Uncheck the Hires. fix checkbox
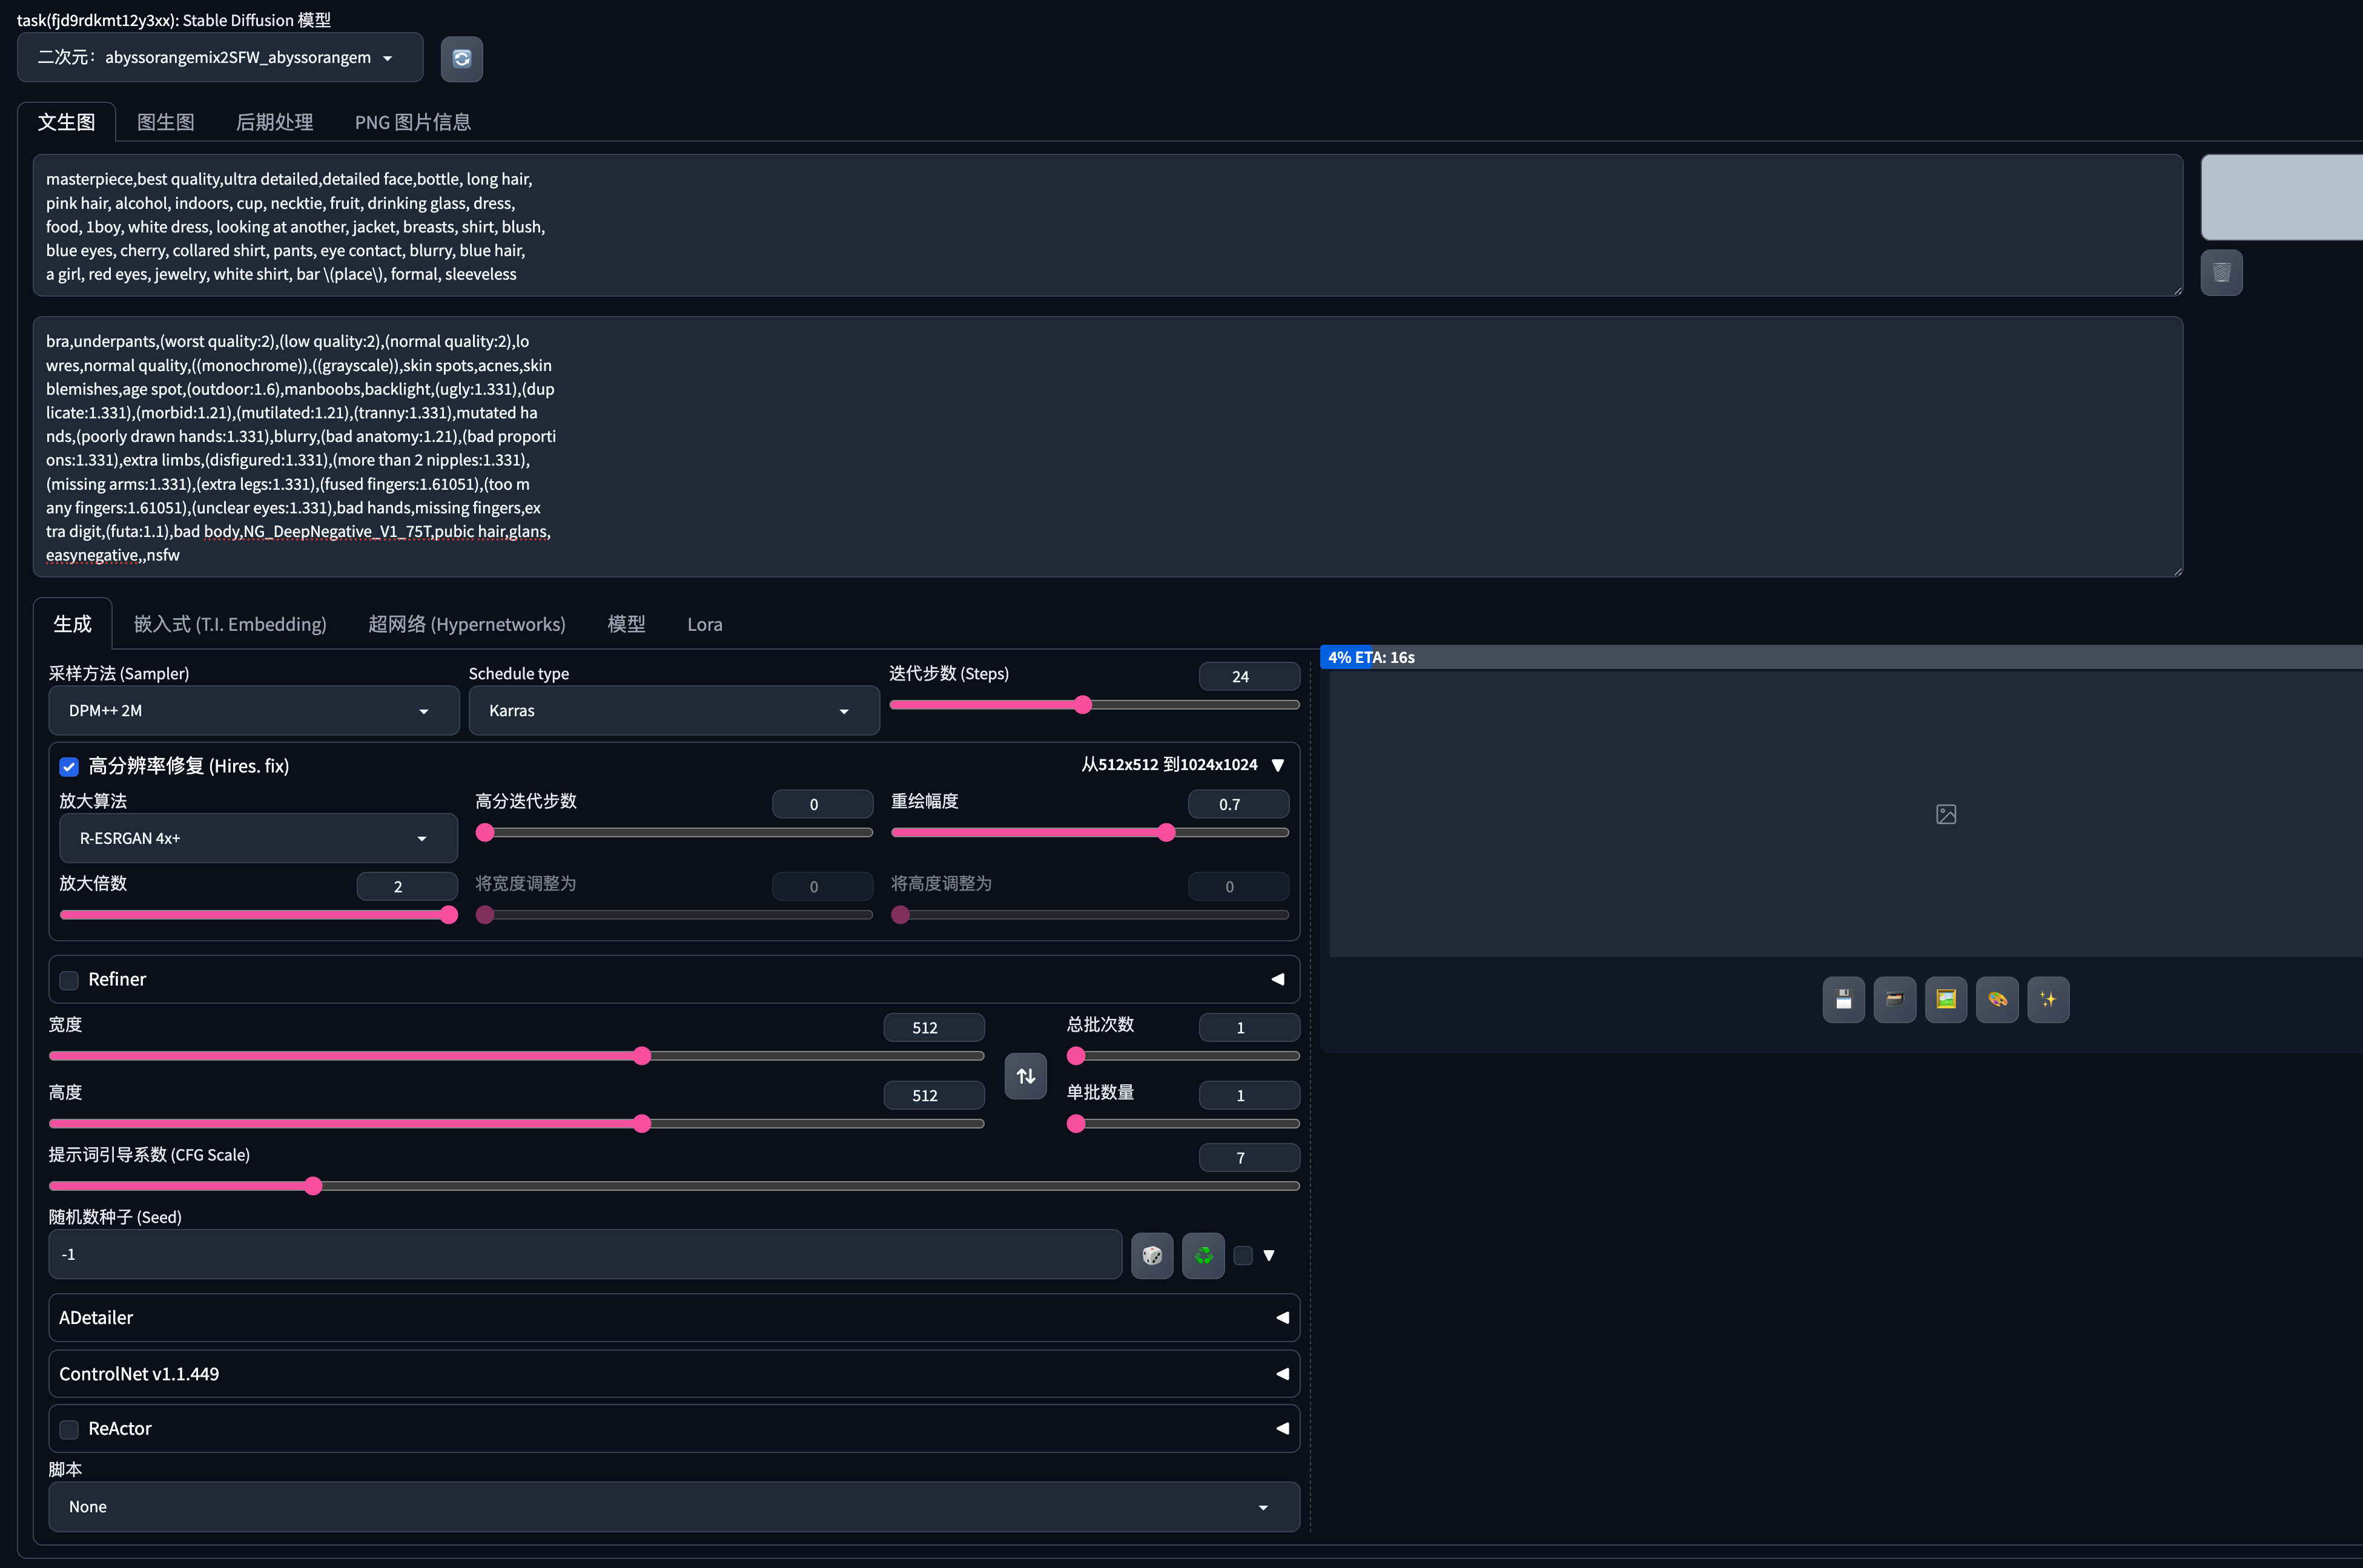The height and width of the screenshot is (1568, 2363). [69, 767]
